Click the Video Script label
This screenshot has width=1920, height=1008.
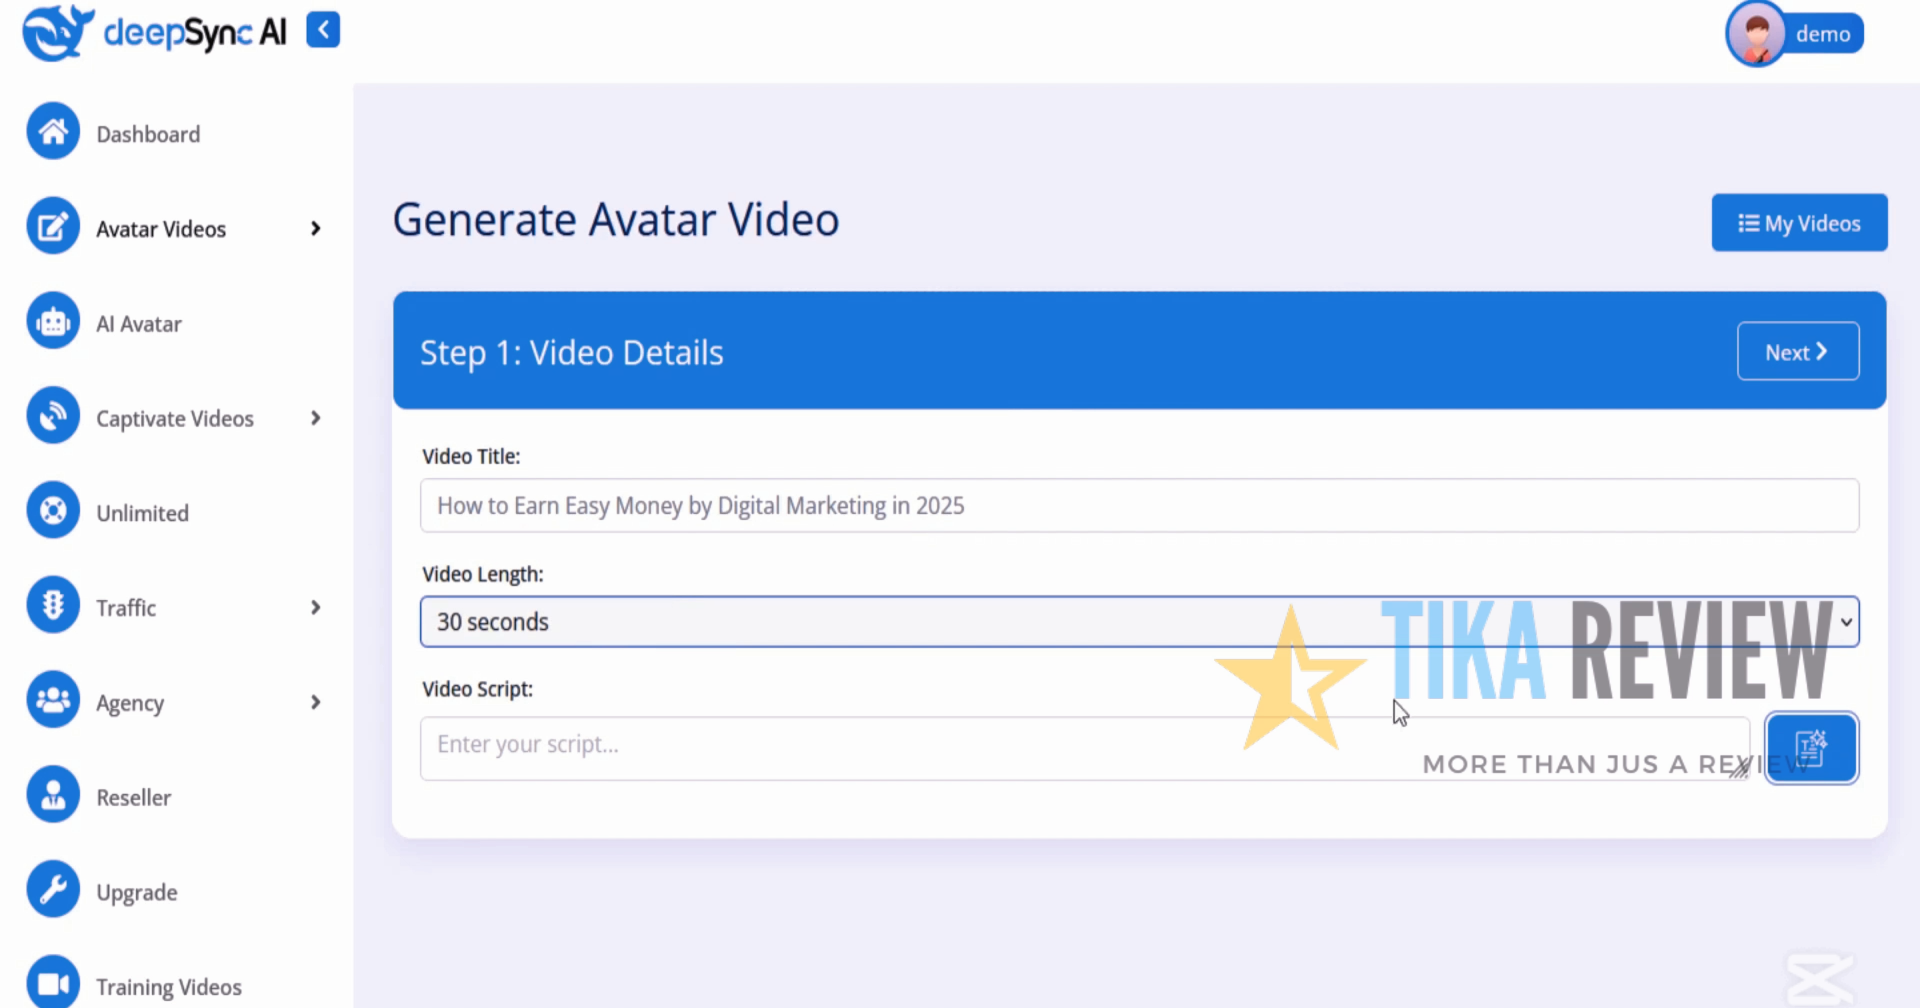pos(477,689)
